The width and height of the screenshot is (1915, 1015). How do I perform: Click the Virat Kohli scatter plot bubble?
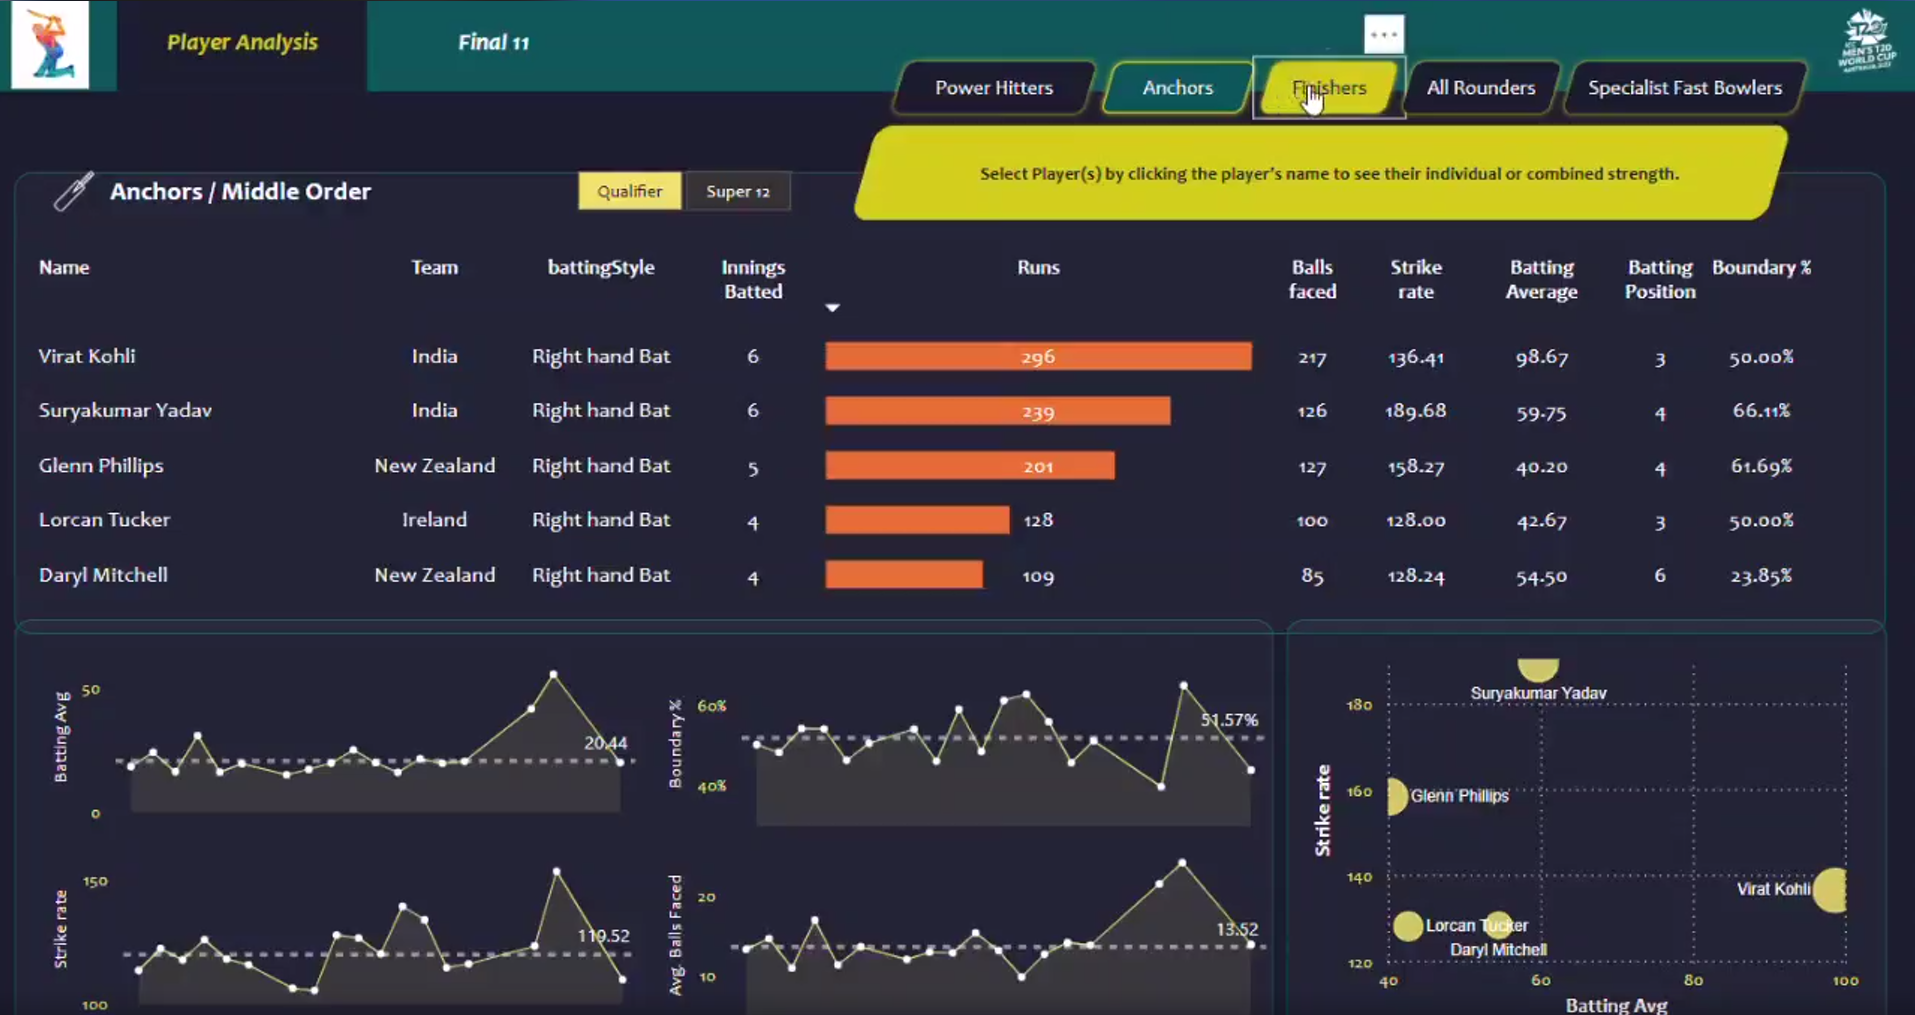(1830, 890)
